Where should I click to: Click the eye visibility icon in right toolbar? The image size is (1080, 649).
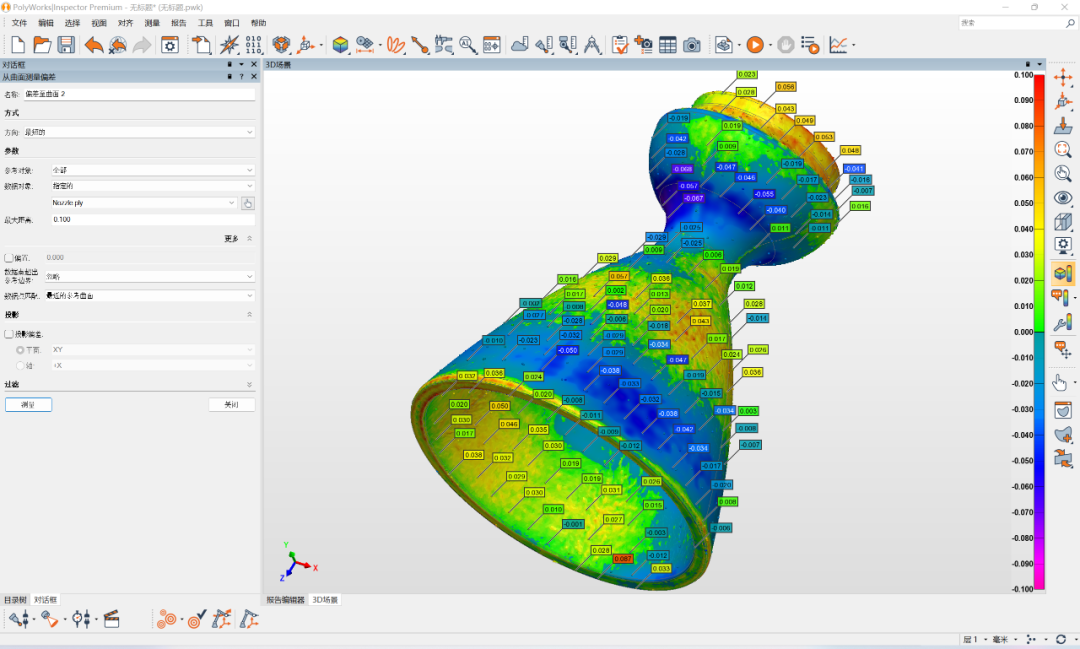(x=1064, y=197)
